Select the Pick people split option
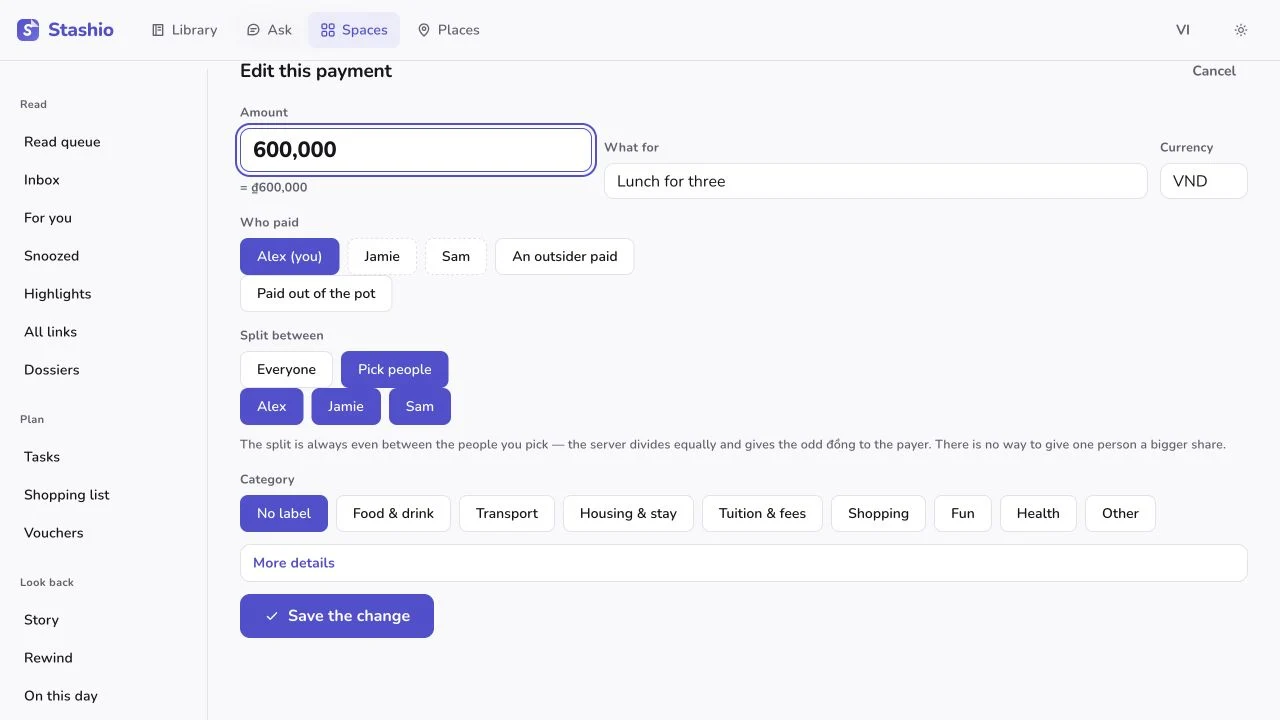Image resolution: width=1280 pixels, height=720 pixels. 395,370
